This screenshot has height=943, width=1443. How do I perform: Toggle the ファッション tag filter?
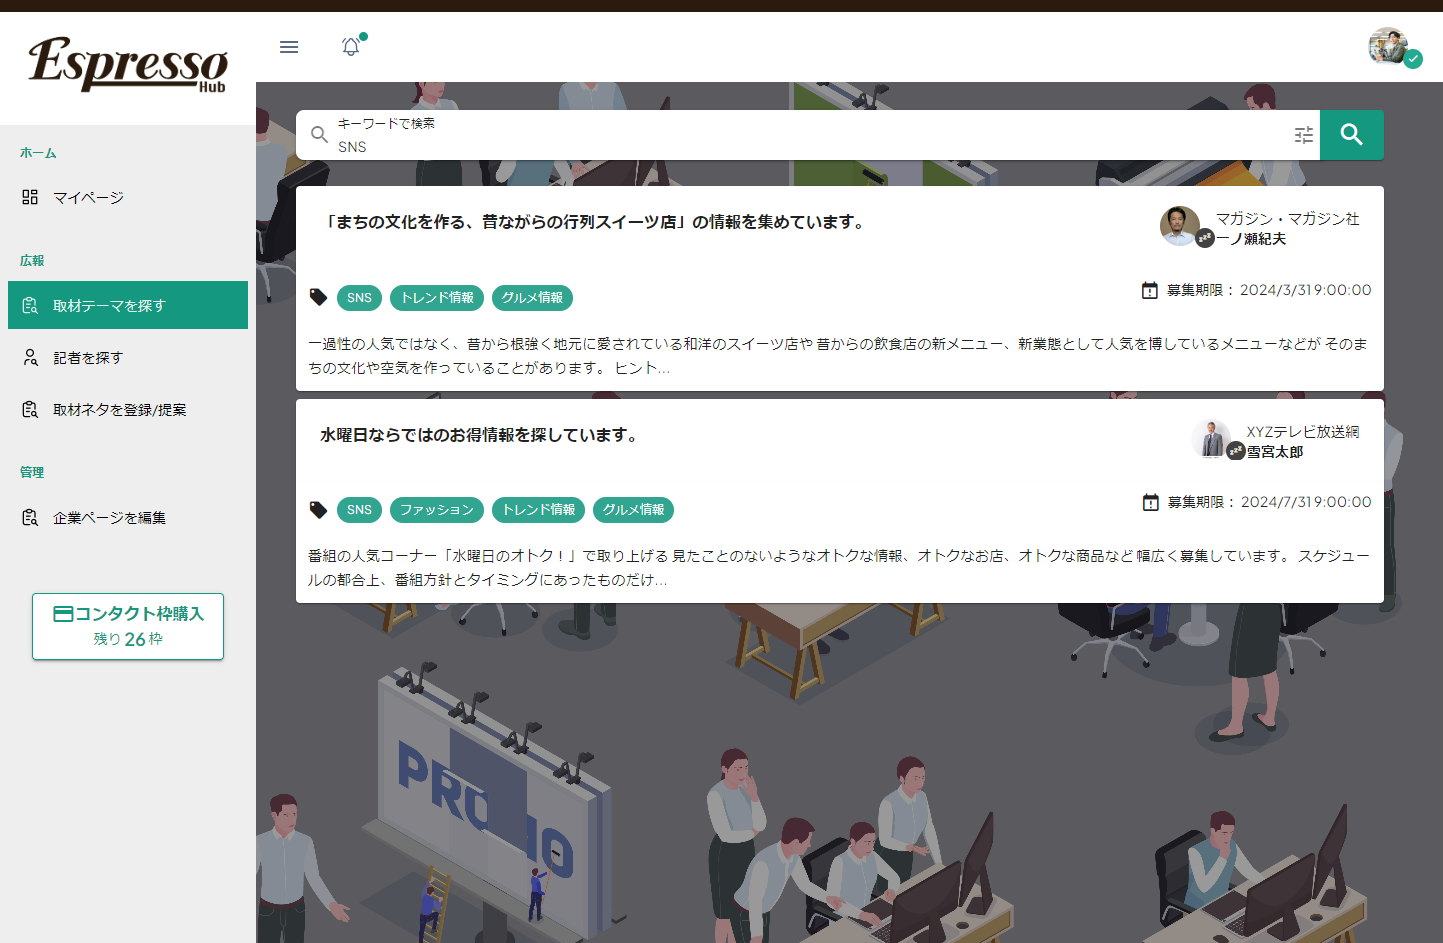437,509
